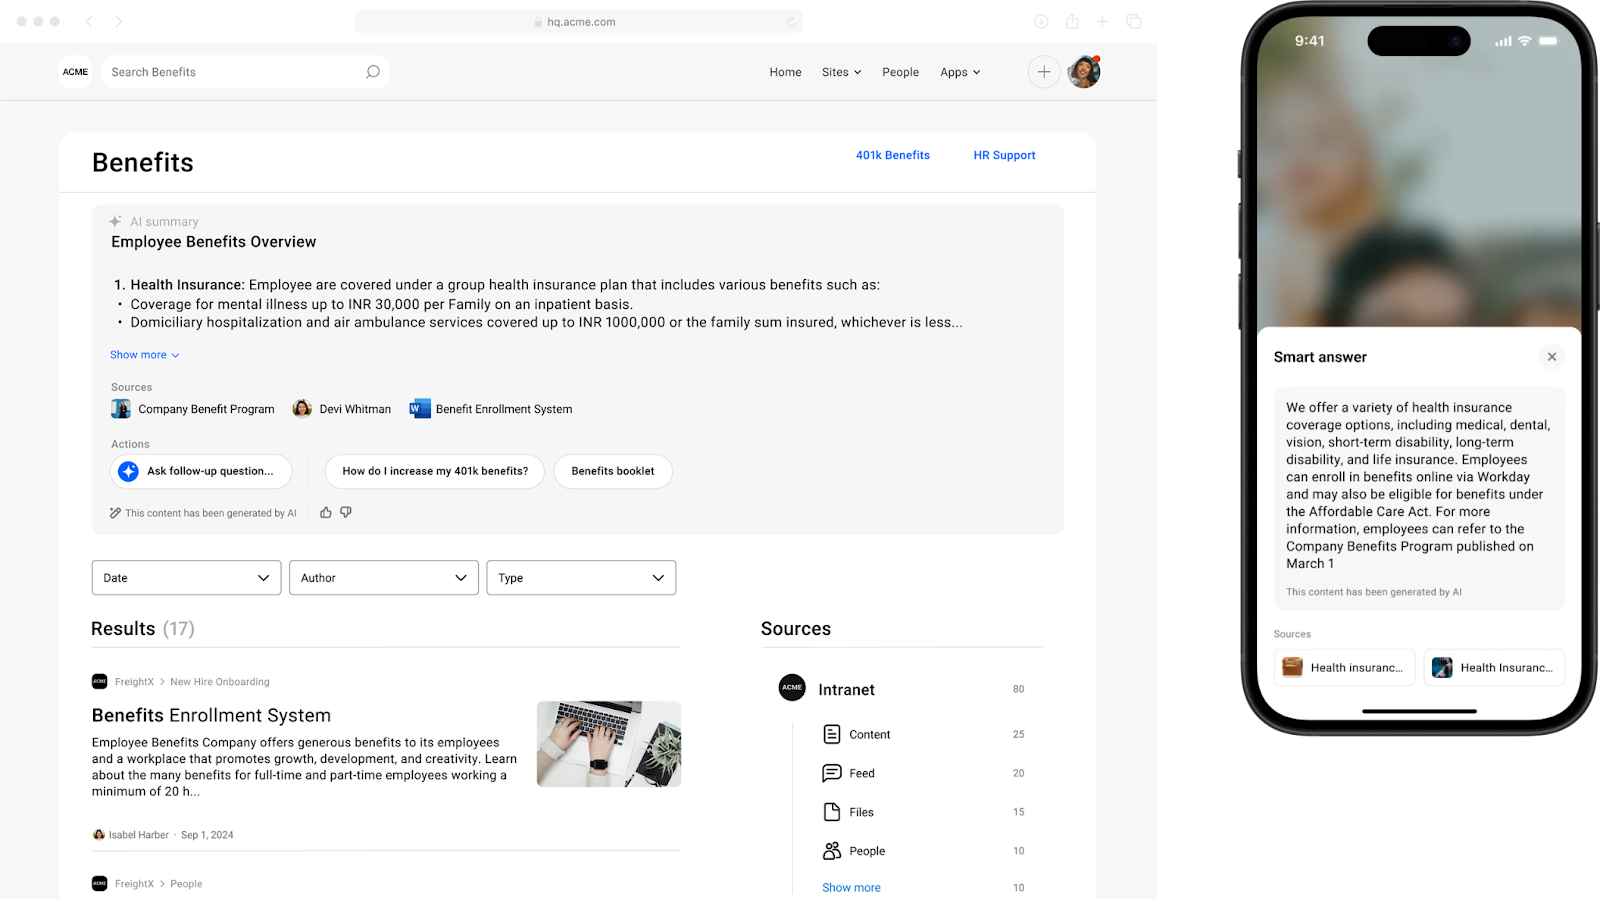Image resolution: width=1600 pixels, height=899 pixels.
Task: Click the Ask follow-up question sparkle icon
Action: (128, 471)
